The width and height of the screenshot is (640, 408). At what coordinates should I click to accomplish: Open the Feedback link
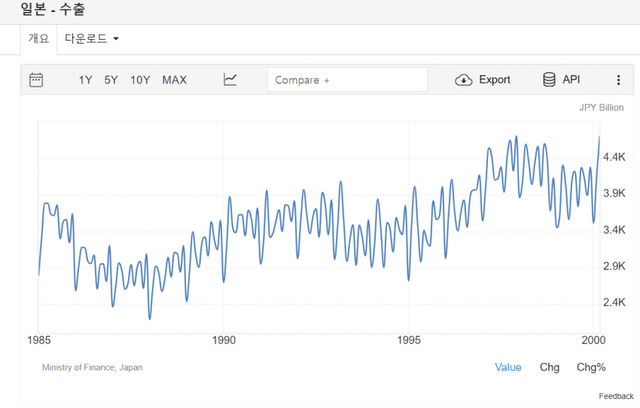[x=616, y=397]
